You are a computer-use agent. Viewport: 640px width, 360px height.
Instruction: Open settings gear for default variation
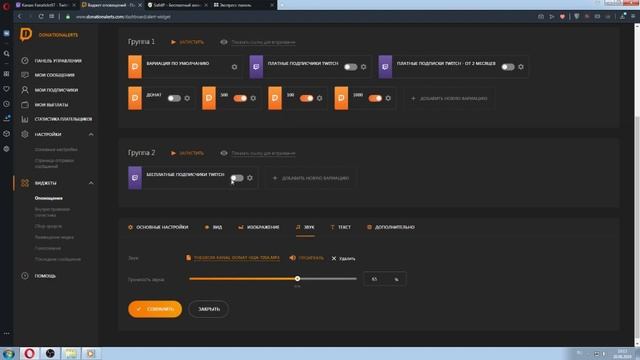pyautogui.click(x=234, y=67)
